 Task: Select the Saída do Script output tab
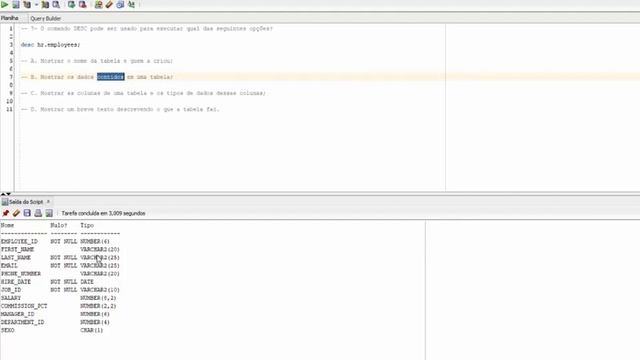point(26,202)
